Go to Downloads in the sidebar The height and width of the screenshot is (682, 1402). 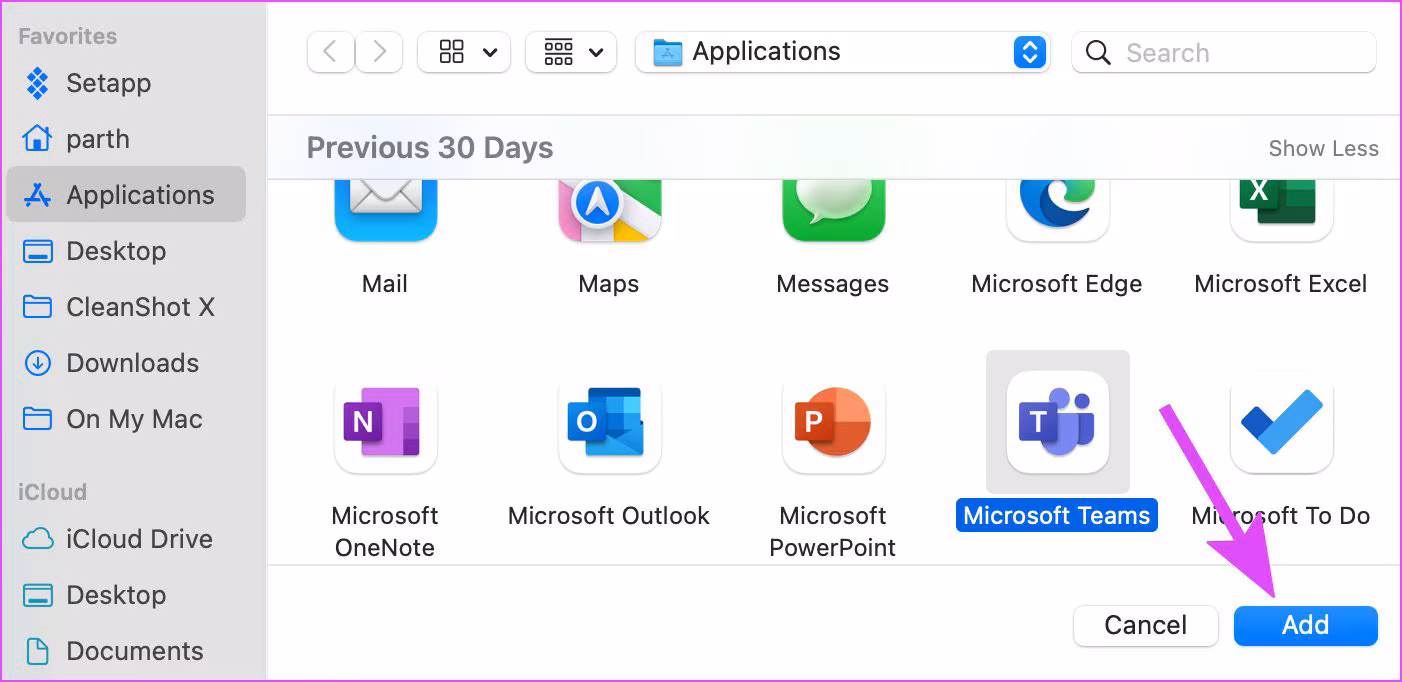(x=110, y=362)
